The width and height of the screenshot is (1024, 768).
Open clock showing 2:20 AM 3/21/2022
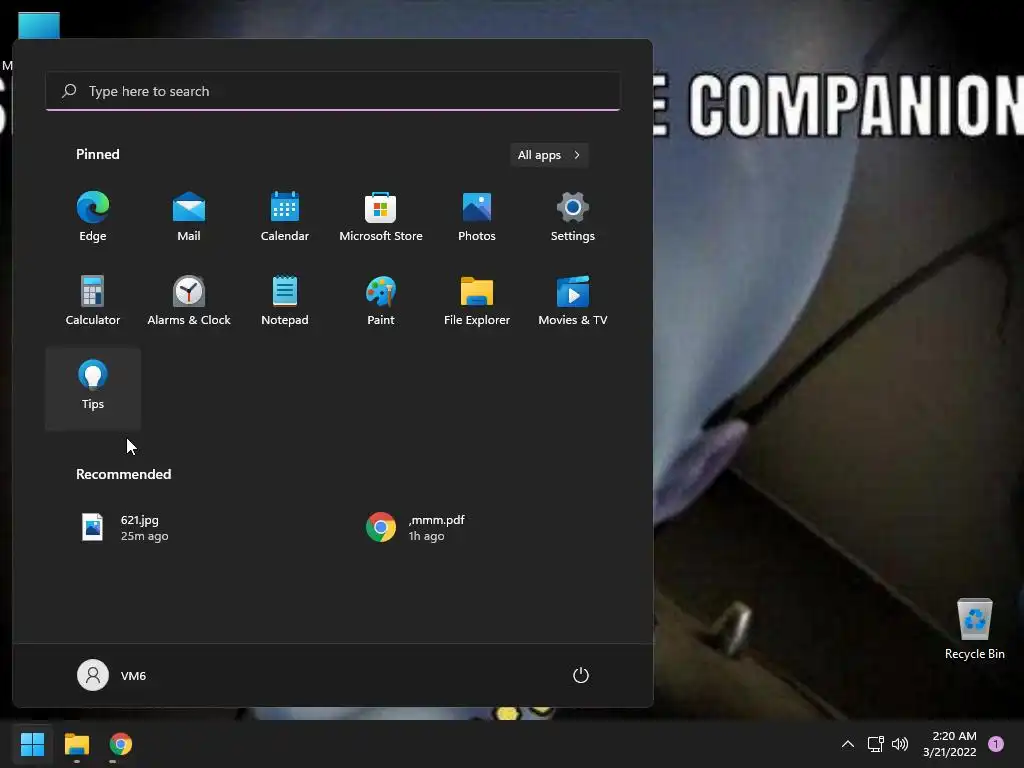coord(950,744)
